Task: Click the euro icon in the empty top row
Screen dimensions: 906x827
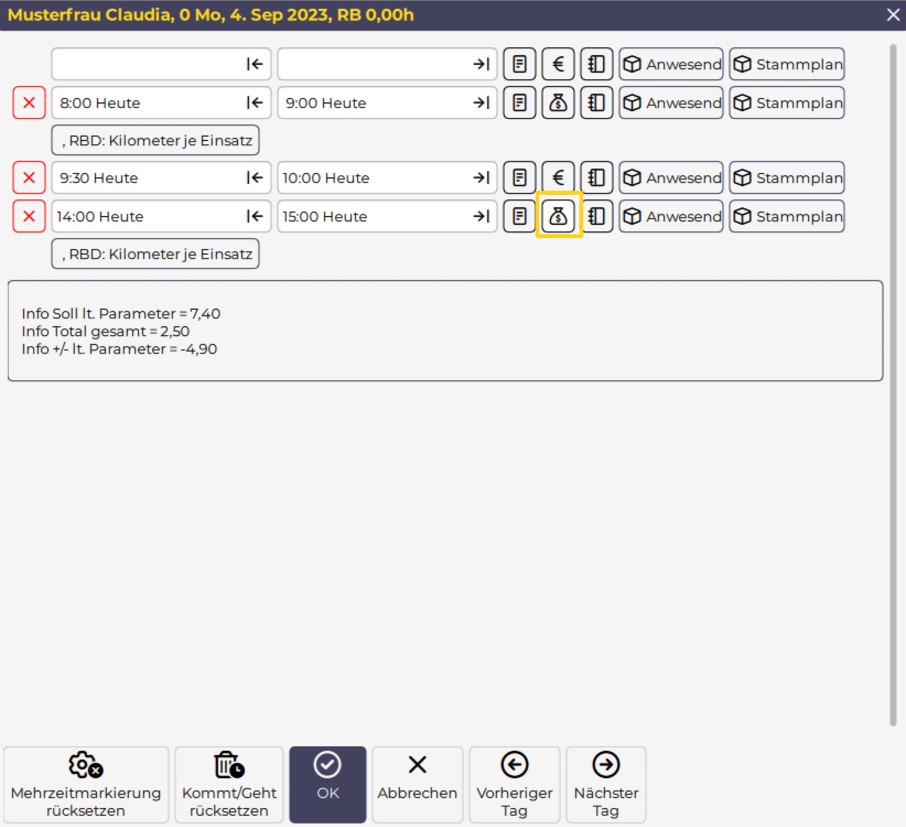Action: tap(558, 65)
